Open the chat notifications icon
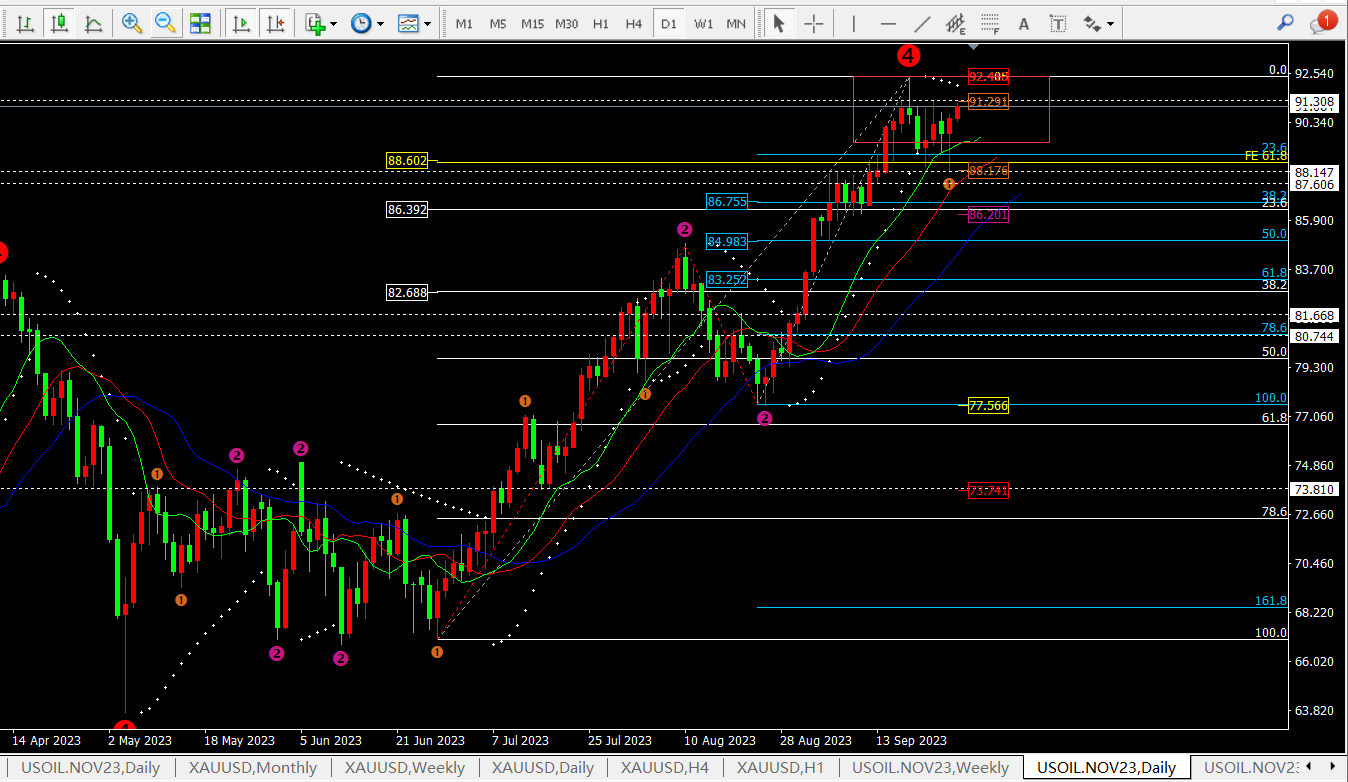1348x782 pixels. pyautogui.click(x=1322, y=22)
